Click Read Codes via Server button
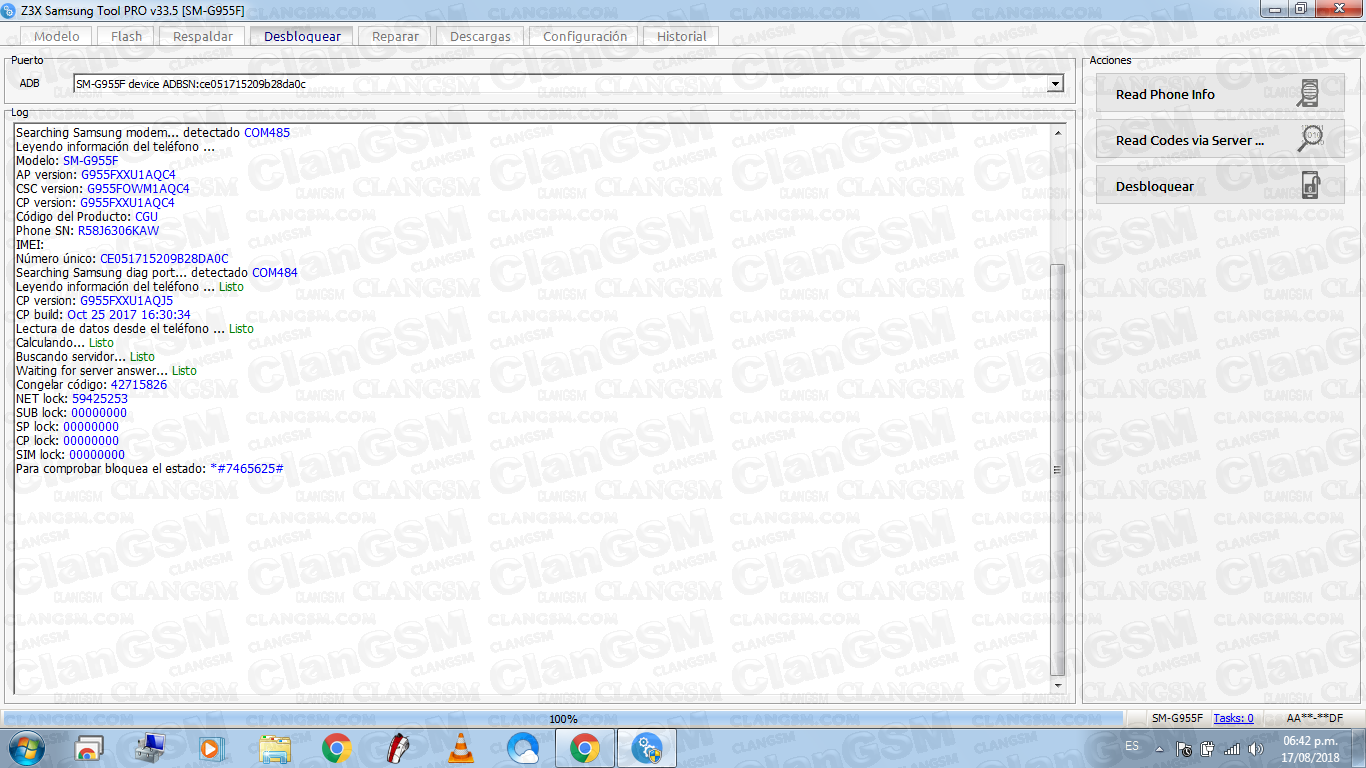 pyautogui.click(x=1220, y=140)
